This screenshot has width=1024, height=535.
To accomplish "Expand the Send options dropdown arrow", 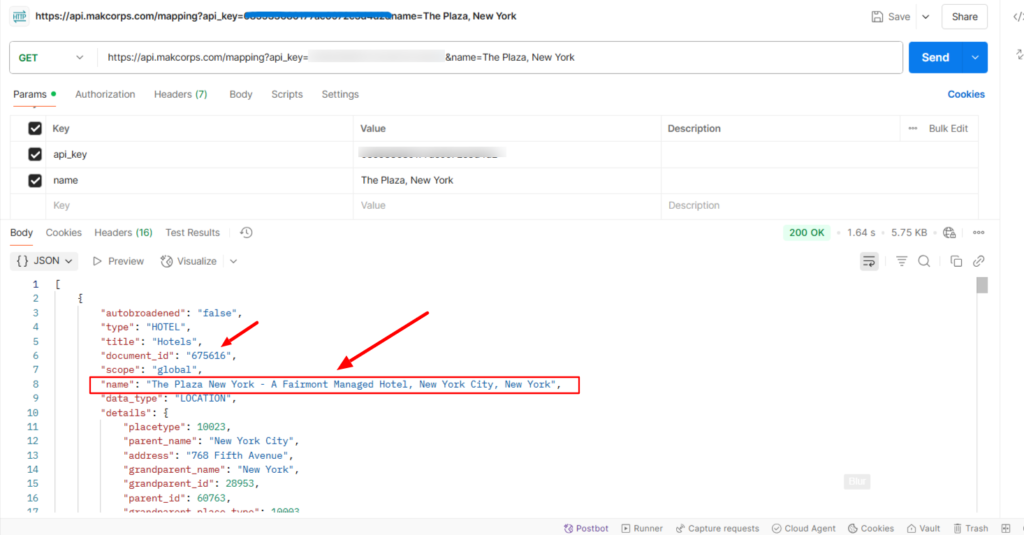I will 975,57.
